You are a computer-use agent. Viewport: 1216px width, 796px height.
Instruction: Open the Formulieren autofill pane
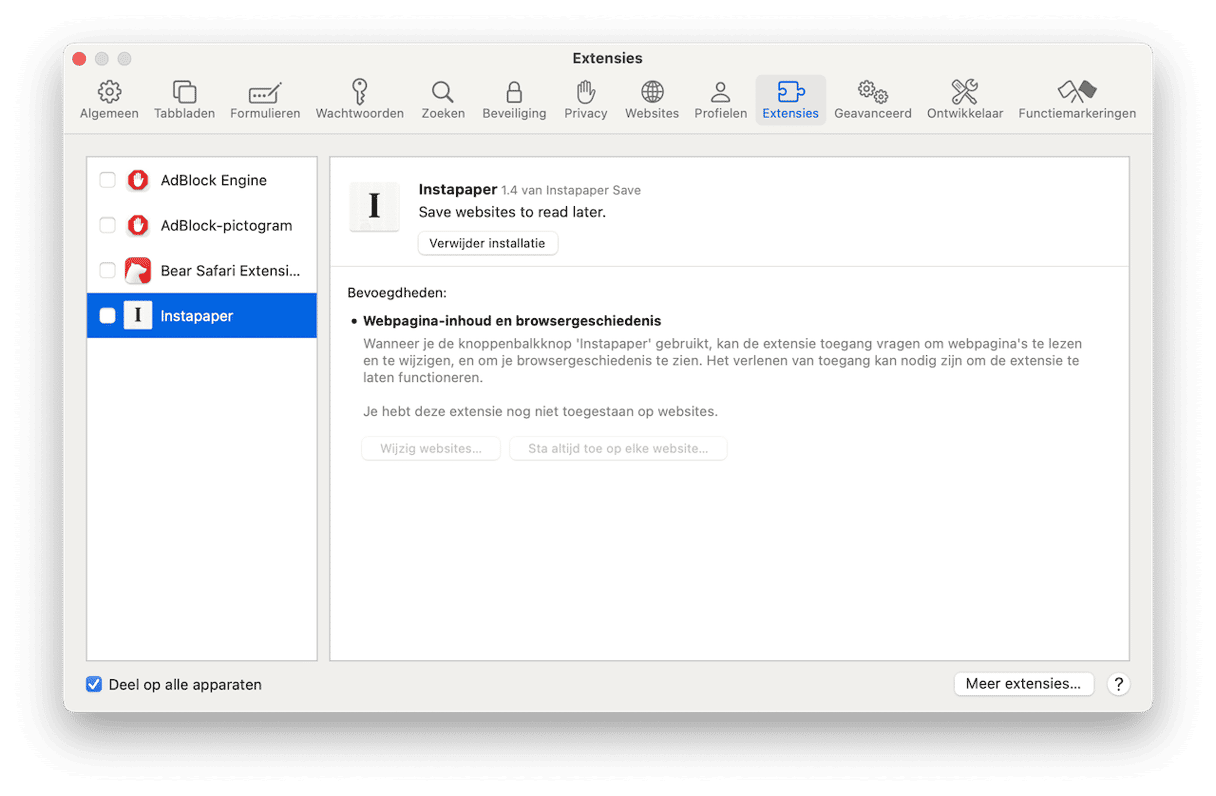[x=265, y=100]
